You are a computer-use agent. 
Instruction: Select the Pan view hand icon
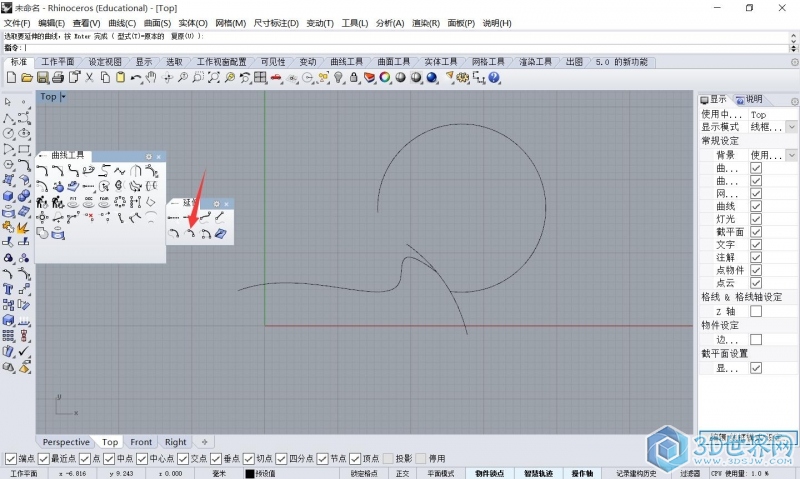[151, 77]
